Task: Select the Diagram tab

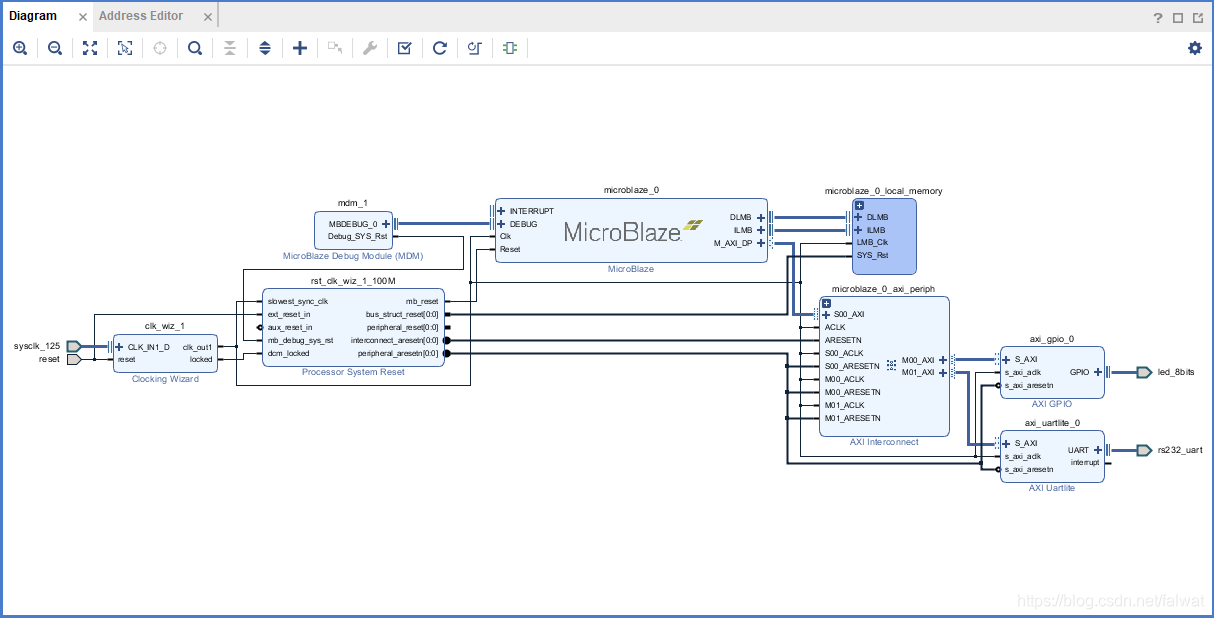Action: pyautogui.click(x=33, y=16)
